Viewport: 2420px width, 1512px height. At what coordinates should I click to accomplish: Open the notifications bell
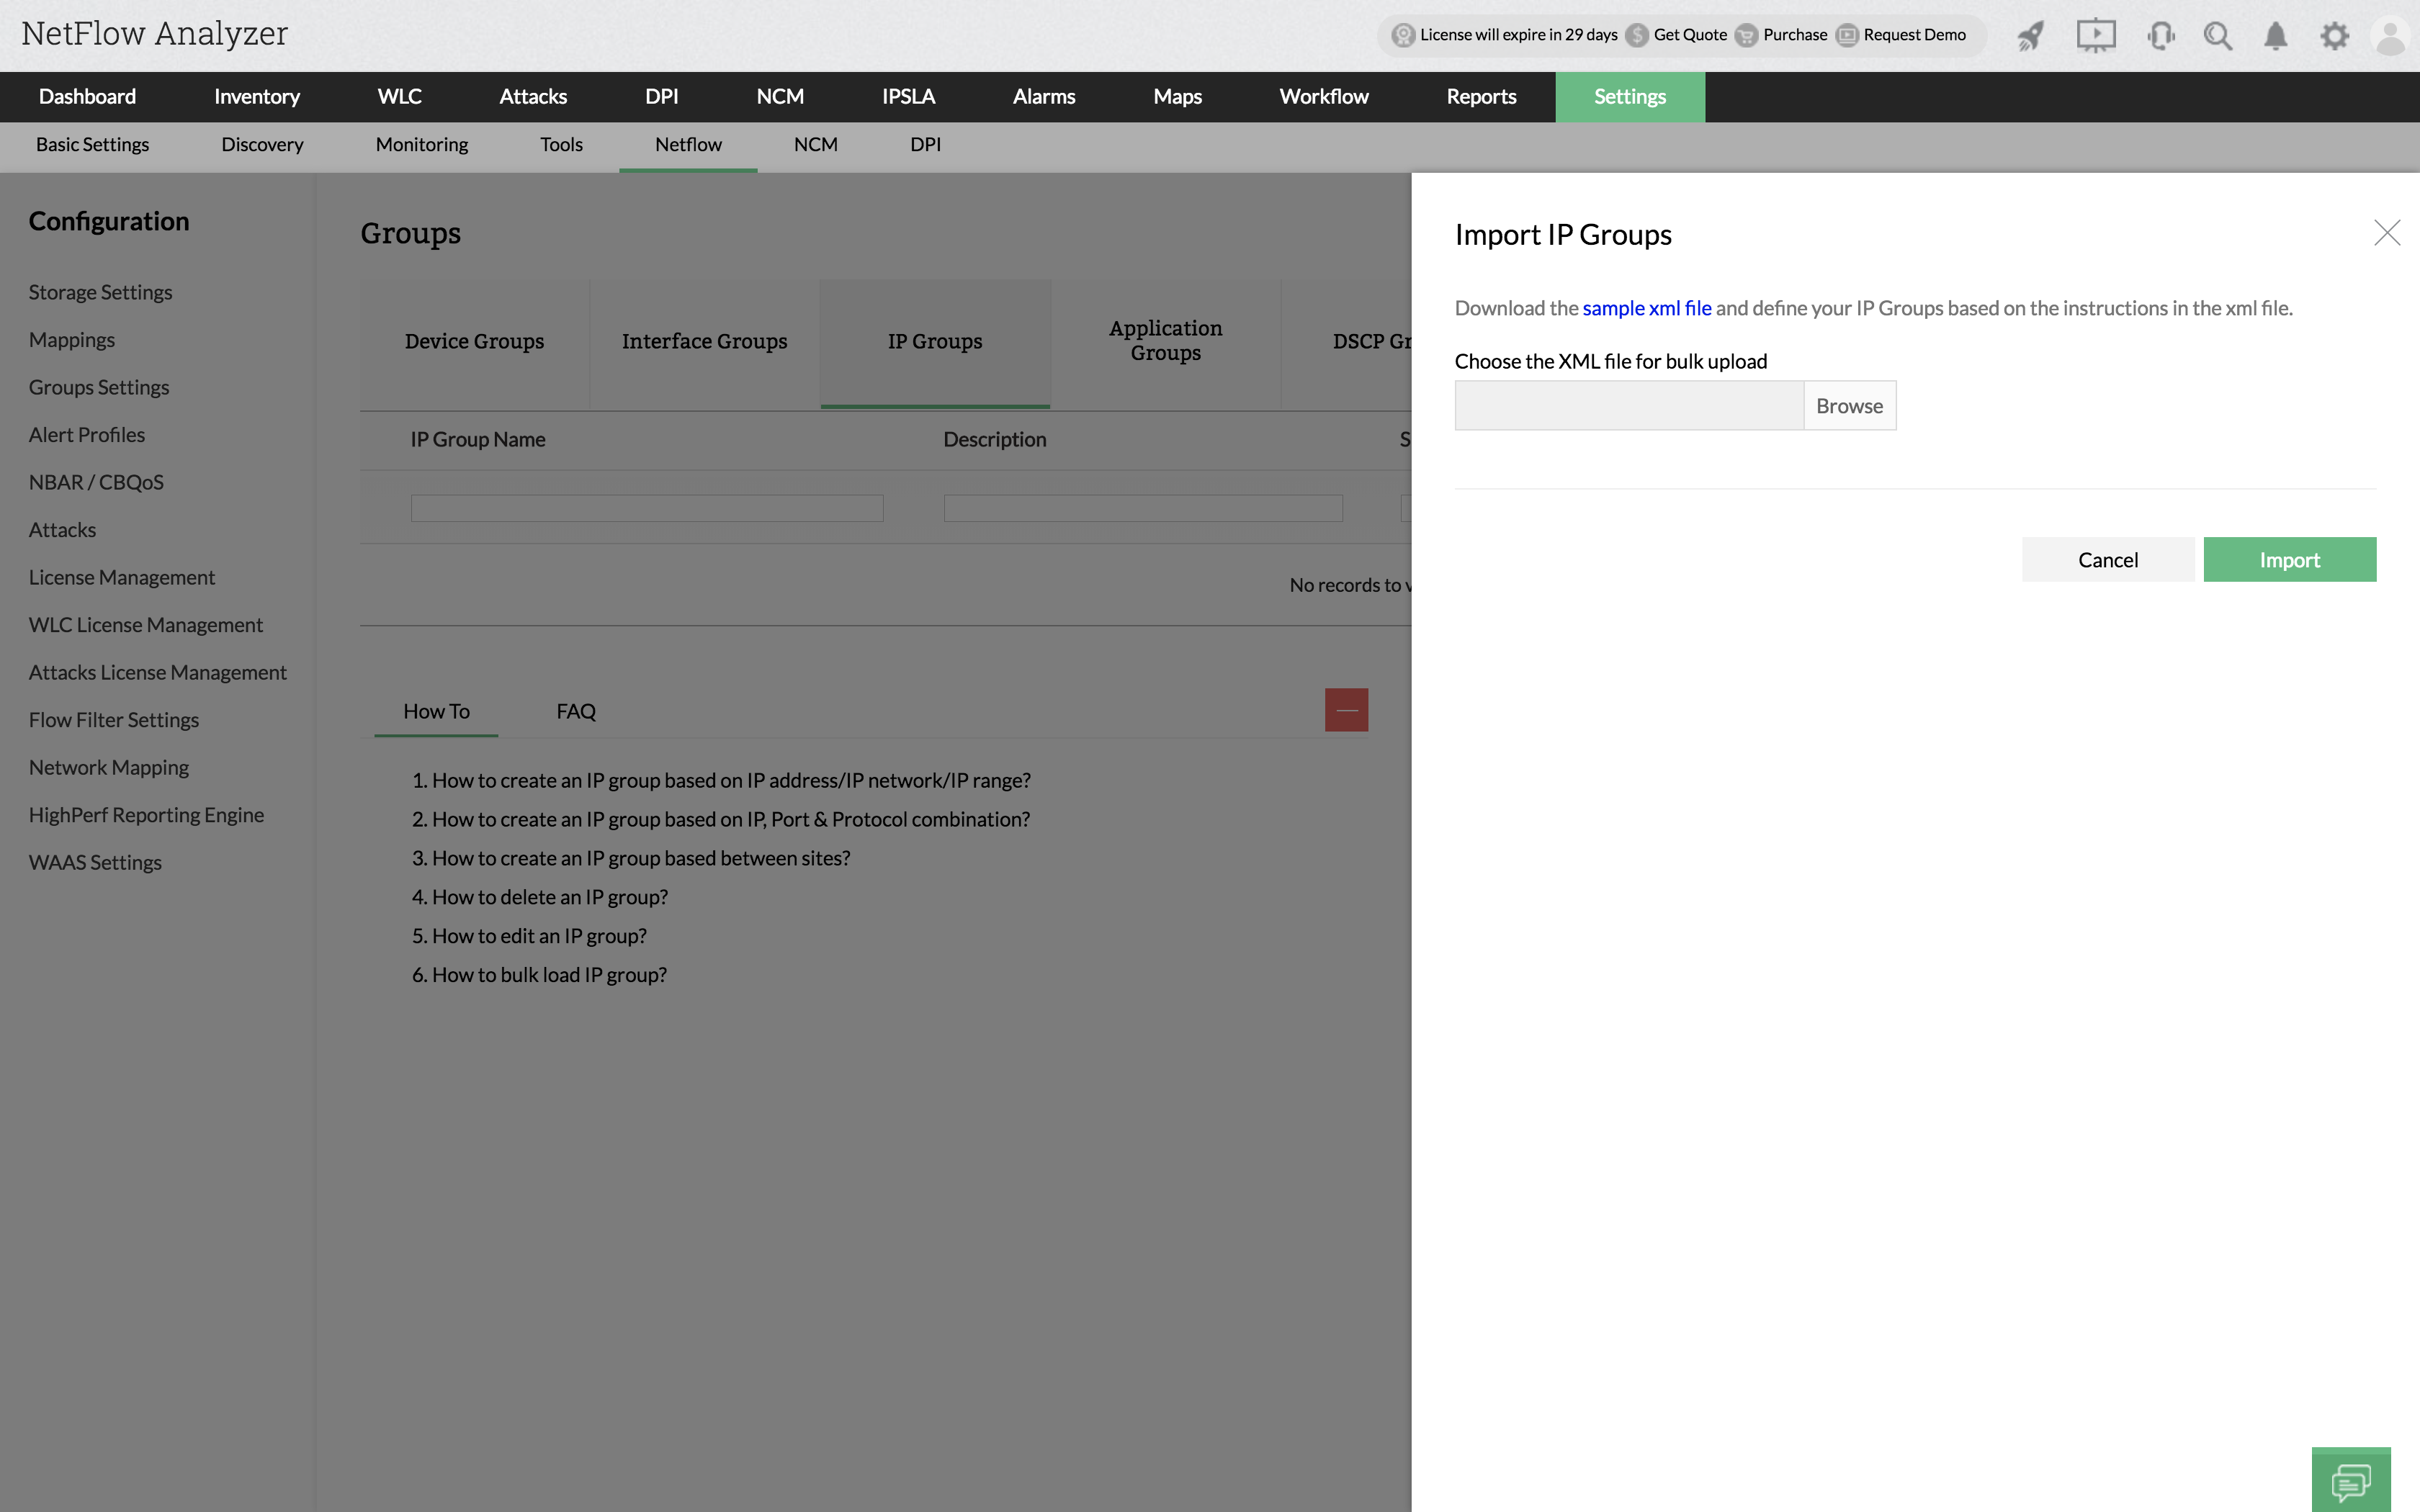[2275, 37]
